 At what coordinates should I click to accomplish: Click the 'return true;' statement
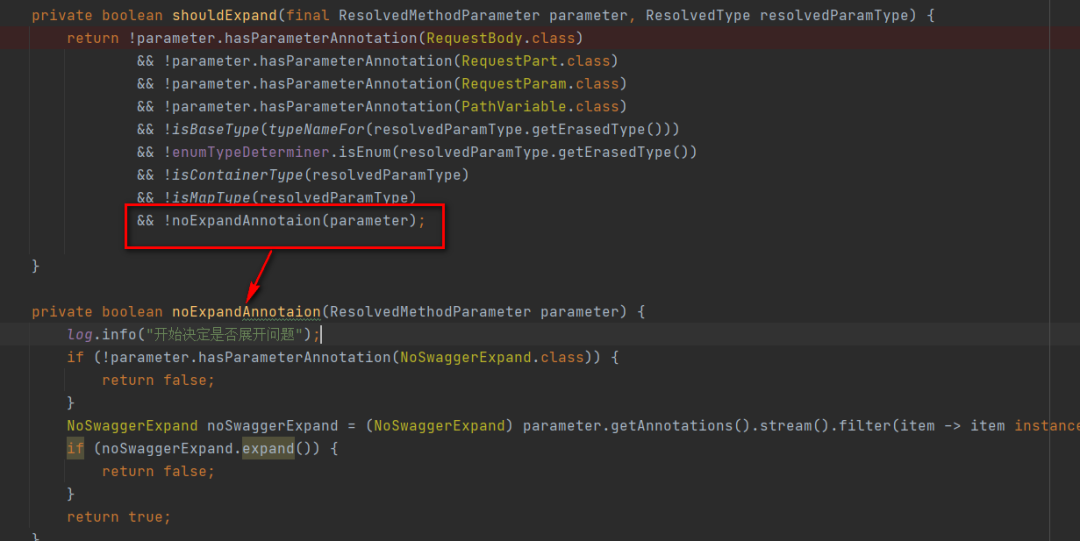119,517
